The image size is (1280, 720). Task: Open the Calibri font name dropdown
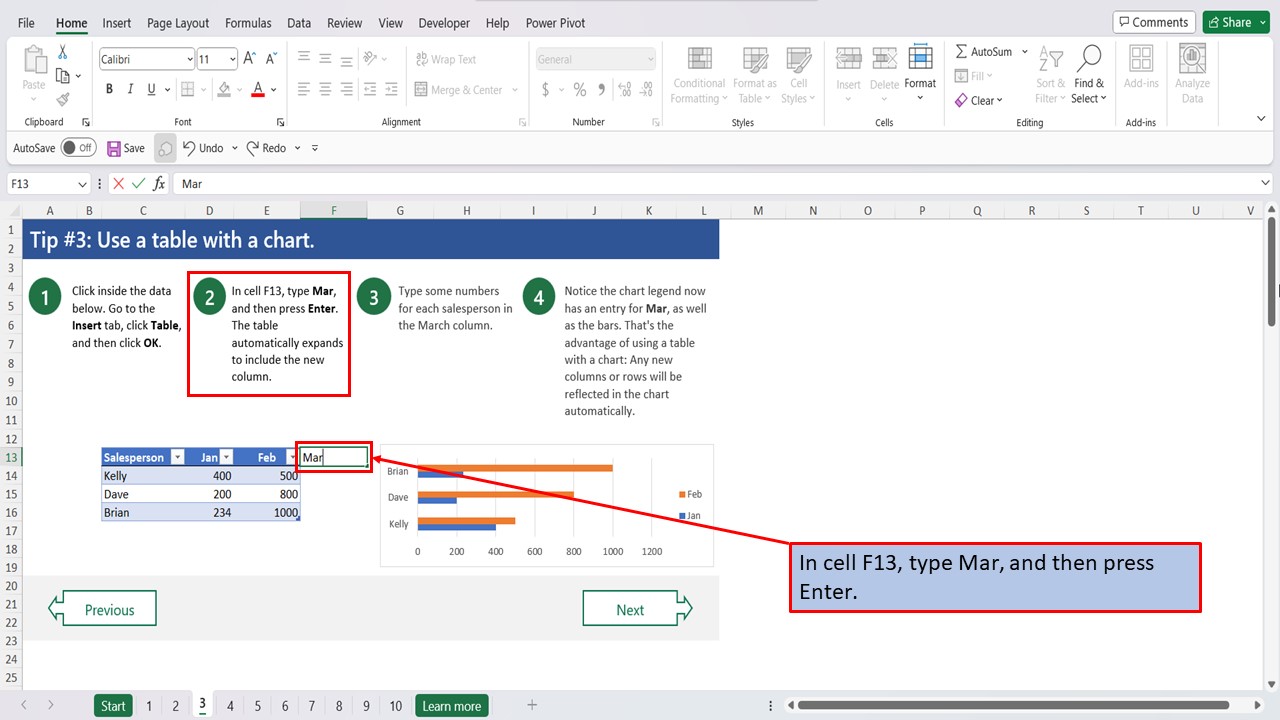[190, 60]
